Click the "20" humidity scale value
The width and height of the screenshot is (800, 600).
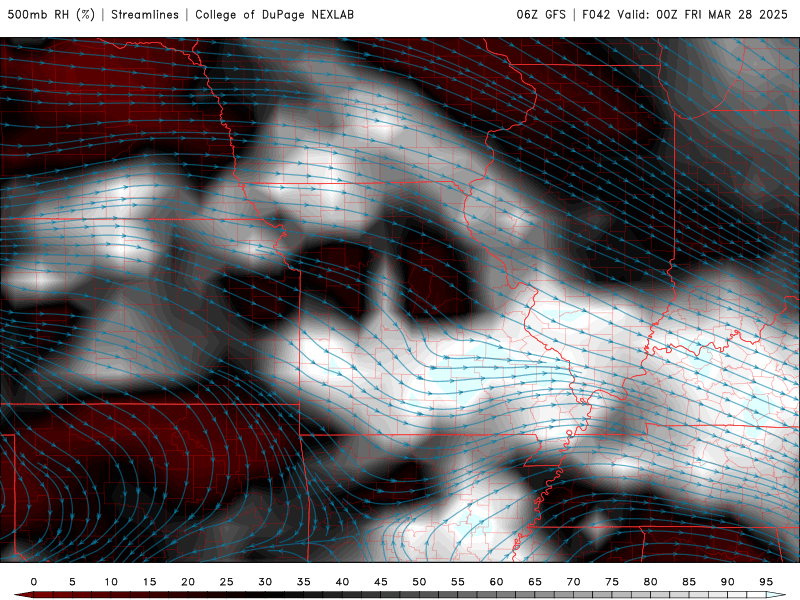188,582
